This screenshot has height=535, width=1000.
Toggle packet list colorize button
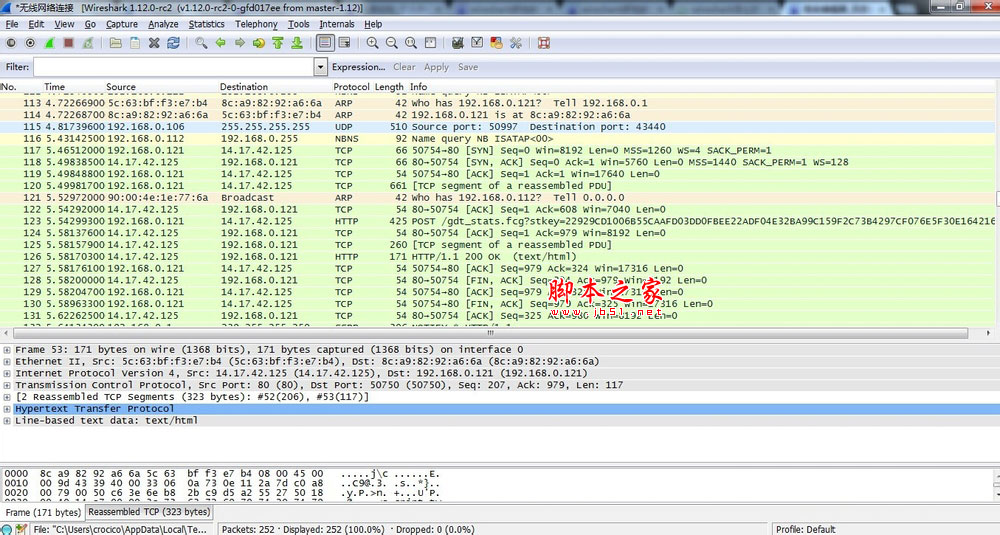tap(325, 43)
